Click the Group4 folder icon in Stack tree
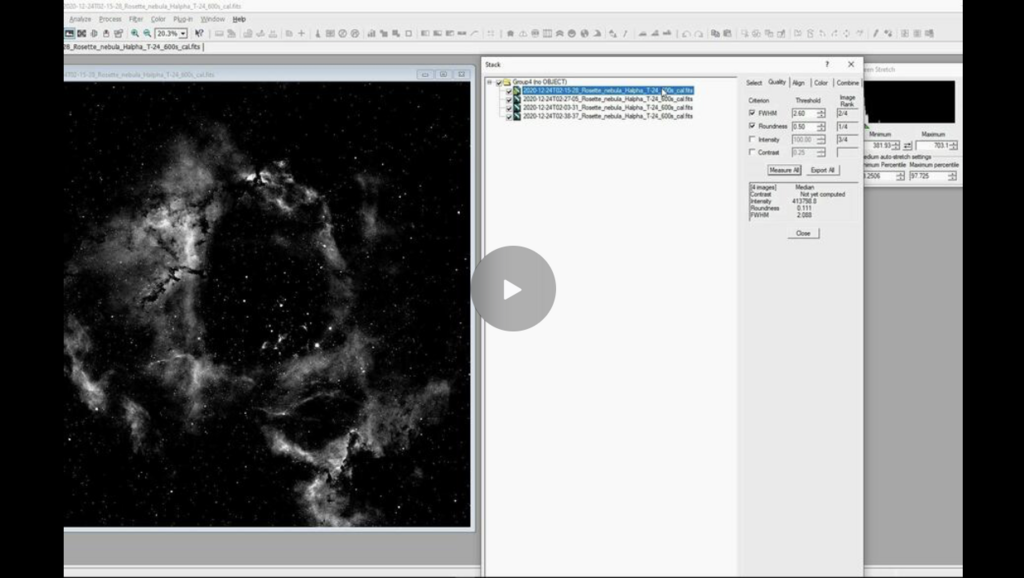The height and width of the screenshot is (578, 1024). [507, 82]
